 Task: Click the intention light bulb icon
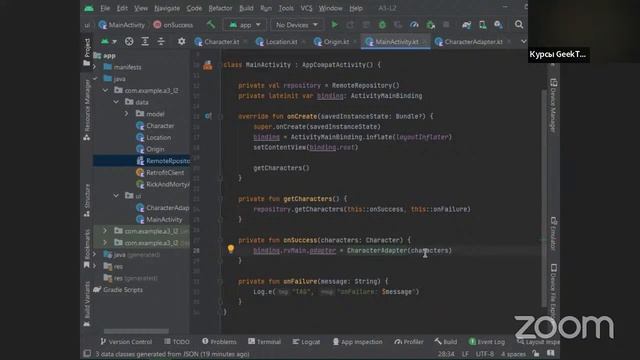(x=231, y=249)
